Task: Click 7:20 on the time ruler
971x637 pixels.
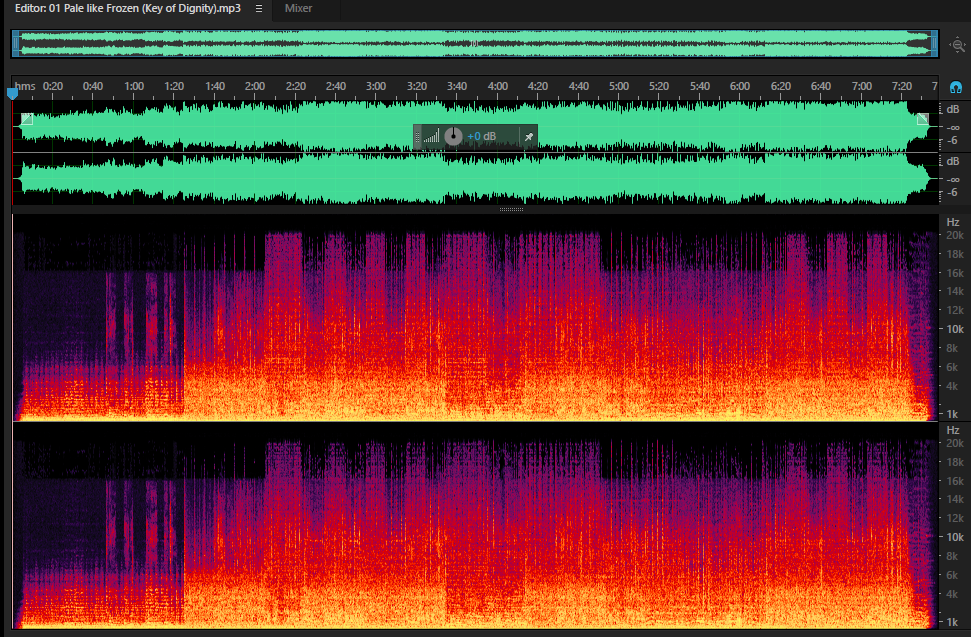Action: point(902,86)
